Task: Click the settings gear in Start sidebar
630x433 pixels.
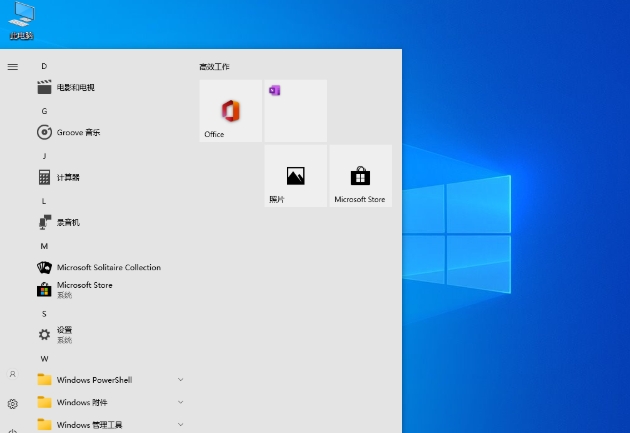Action: click(13, 404)
